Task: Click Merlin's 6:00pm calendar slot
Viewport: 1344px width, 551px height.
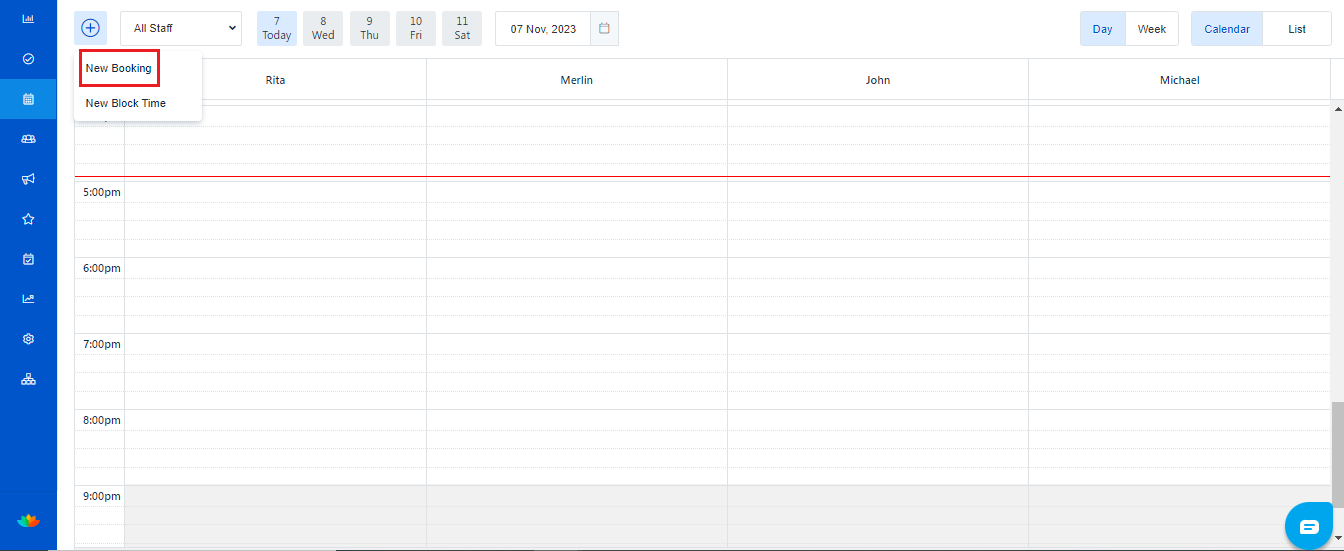Action: pyautogui.click(x=577, y=267)
